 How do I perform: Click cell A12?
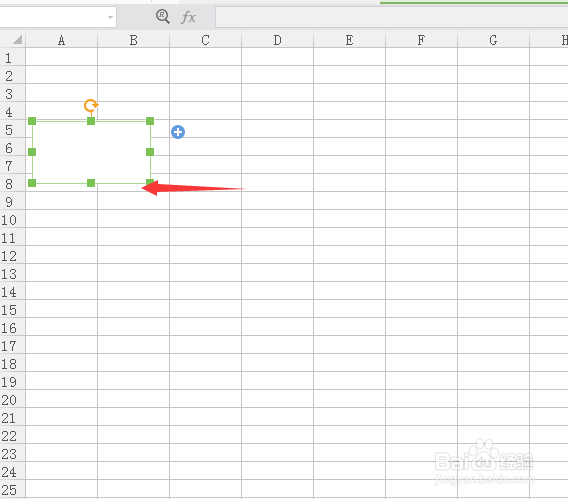coord(62,255)
